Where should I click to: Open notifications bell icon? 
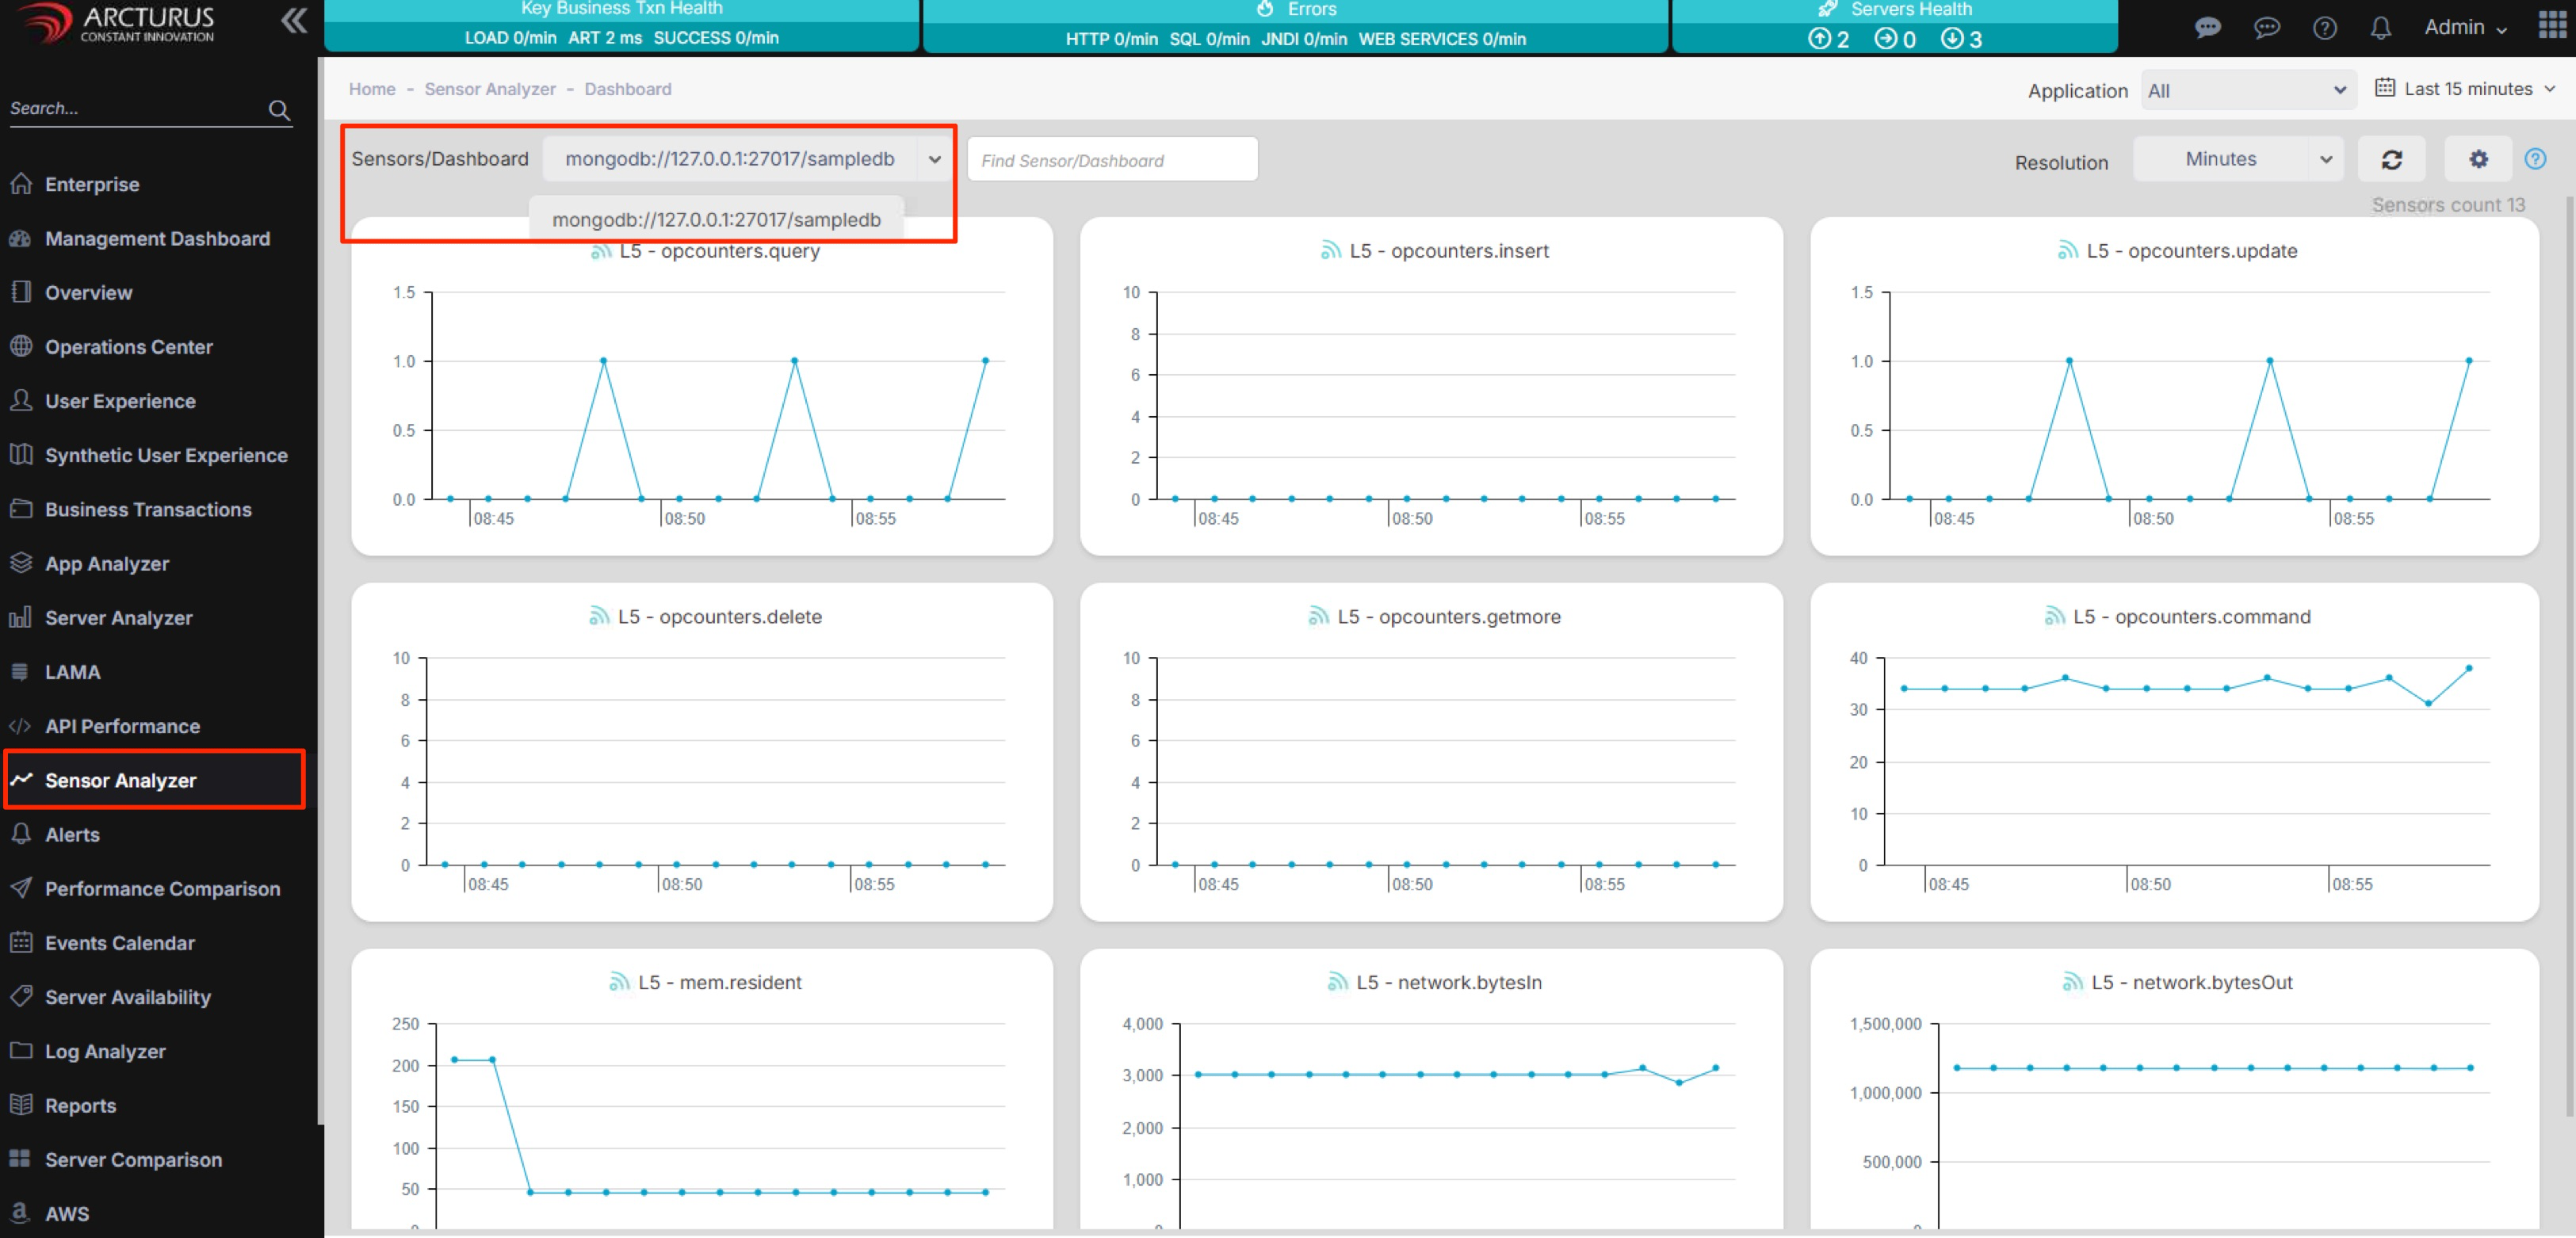tap(2380, 28)
